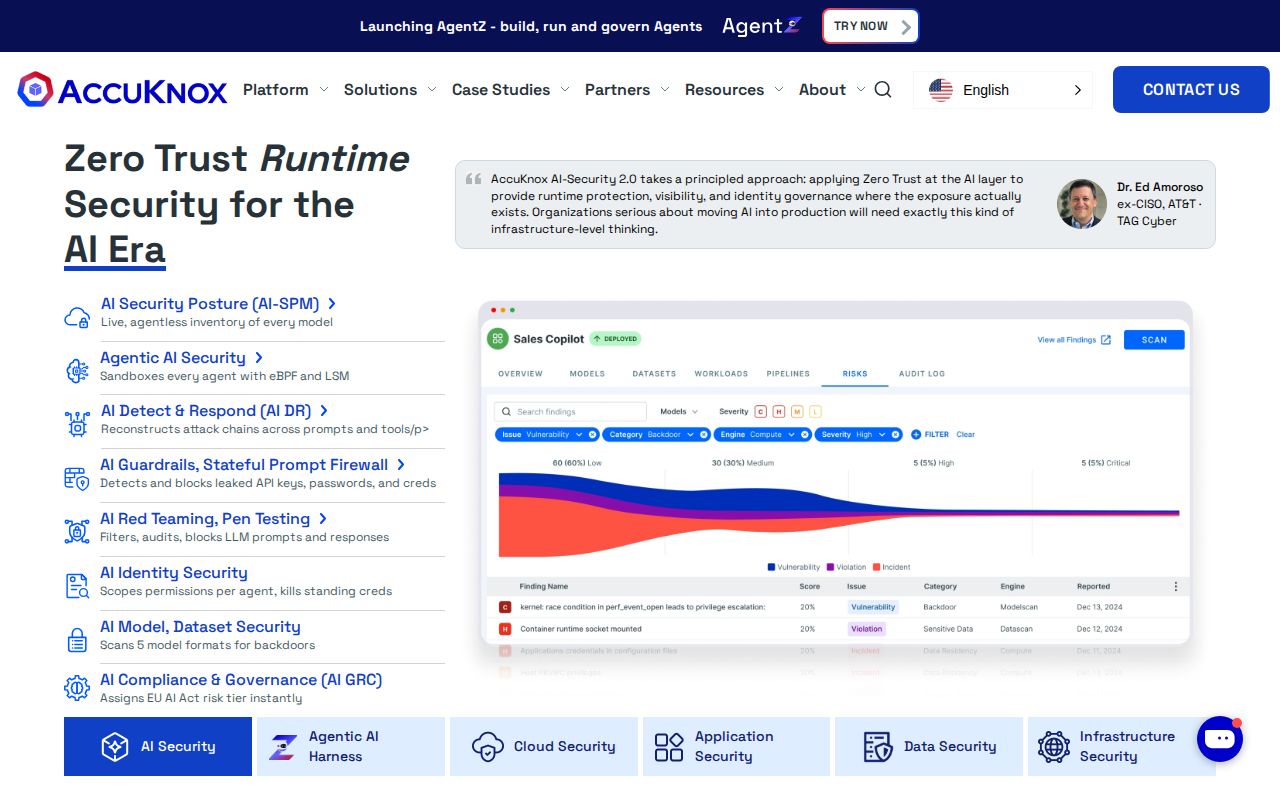Screen dimensions: 1280x800
Task: Click the AgentZ logo in banner
Action: [762, 26]
